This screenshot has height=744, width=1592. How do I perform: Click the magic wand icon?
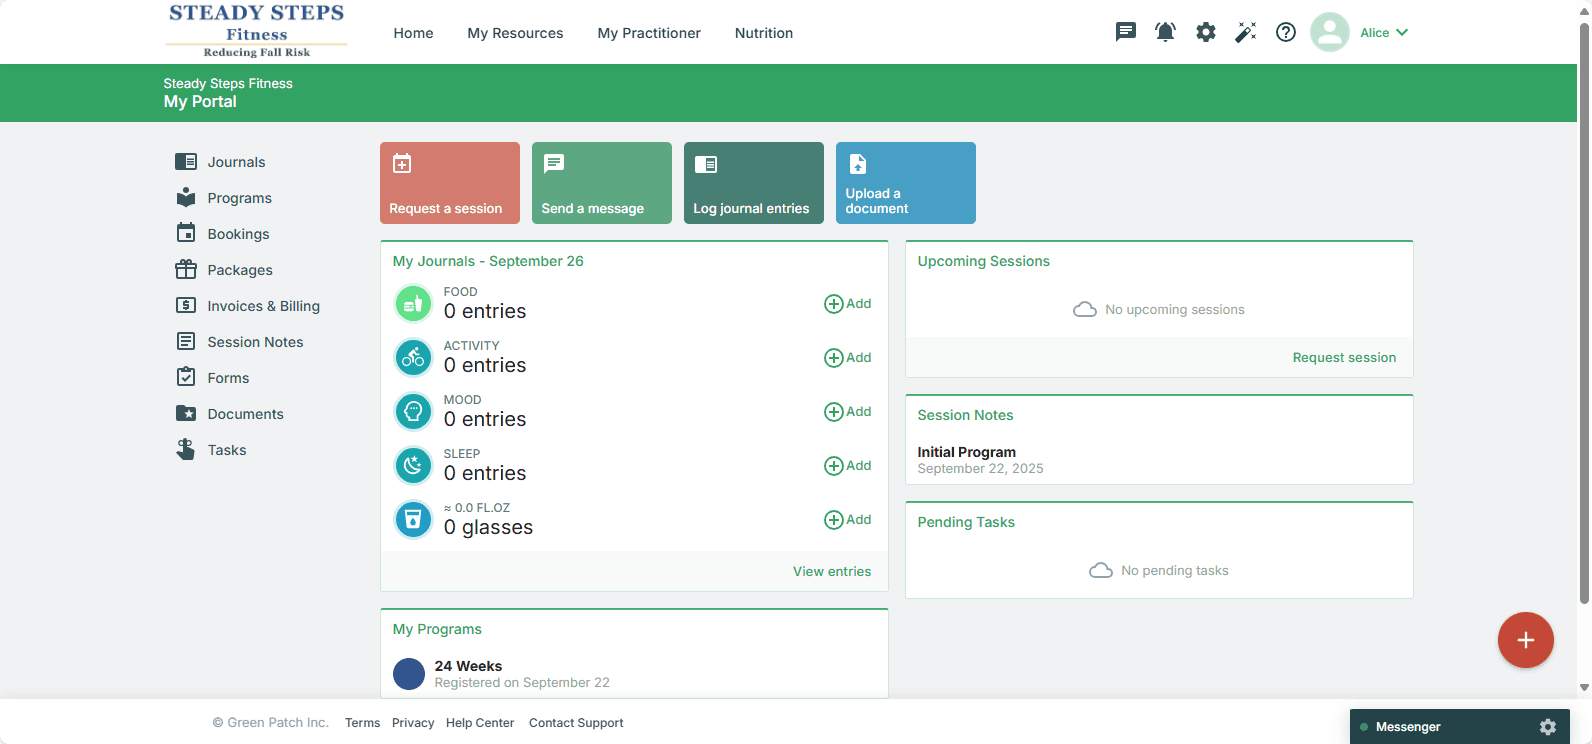[1245, 32]
